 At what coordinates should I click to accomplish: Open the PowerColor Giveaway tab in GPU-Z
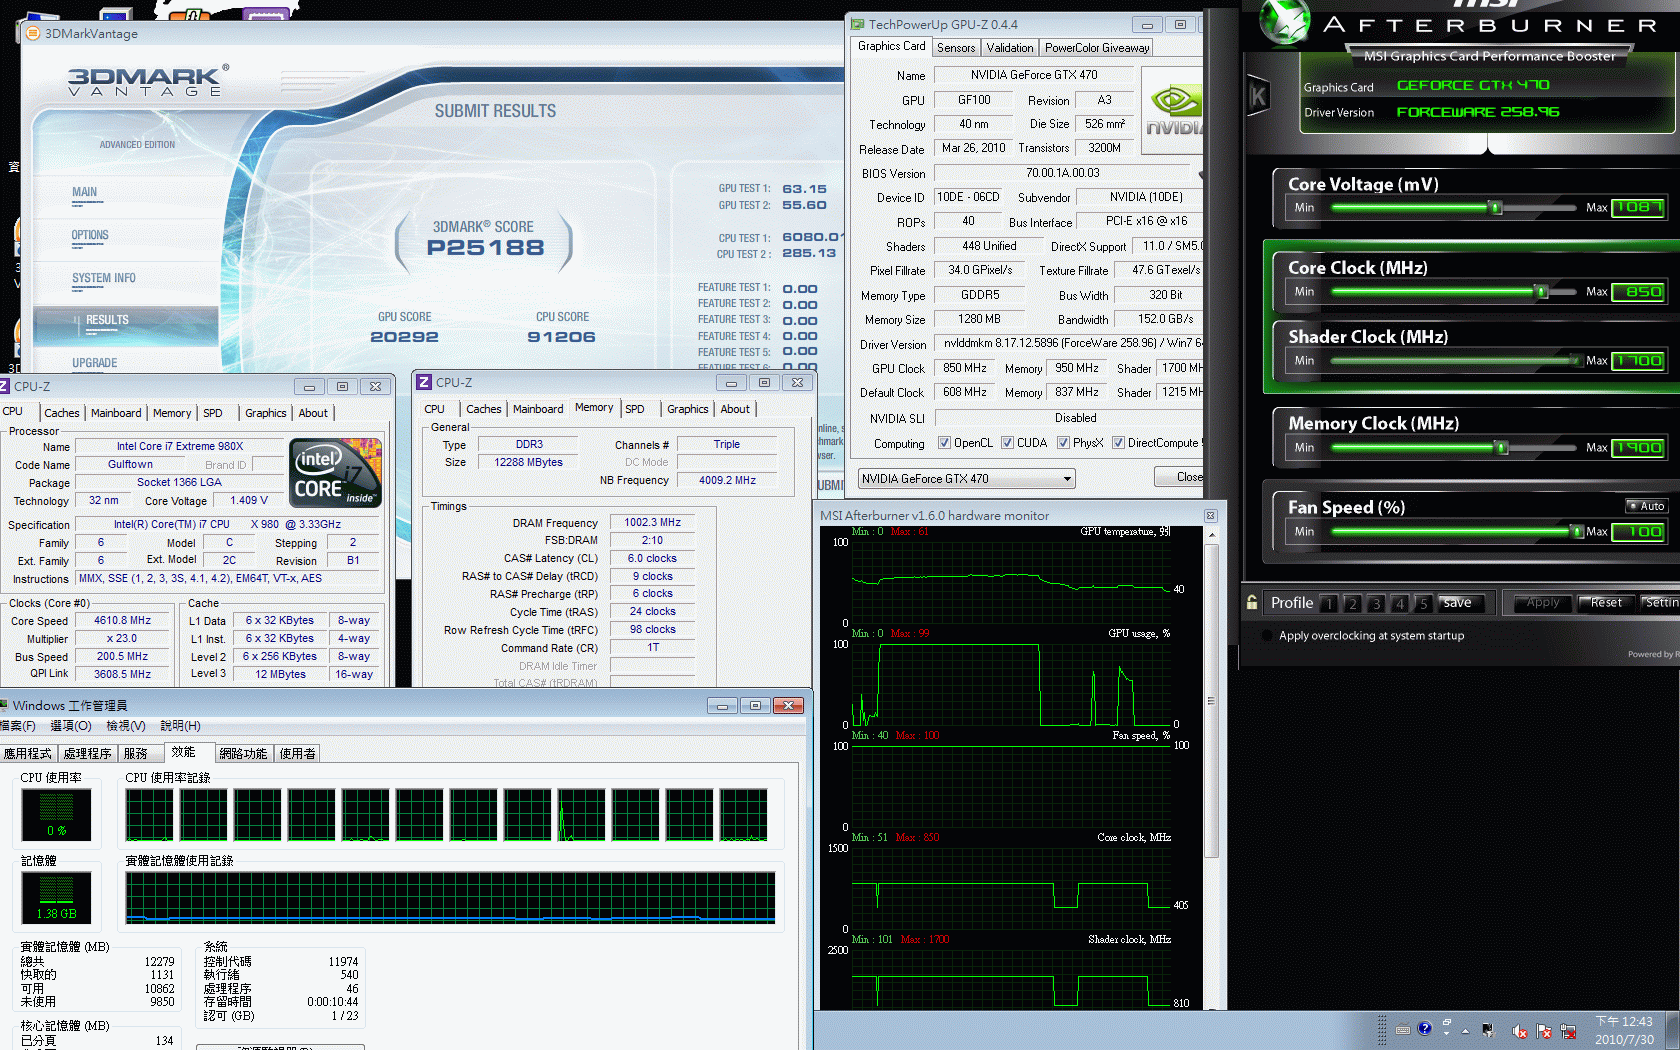[x=1097, y=48]
